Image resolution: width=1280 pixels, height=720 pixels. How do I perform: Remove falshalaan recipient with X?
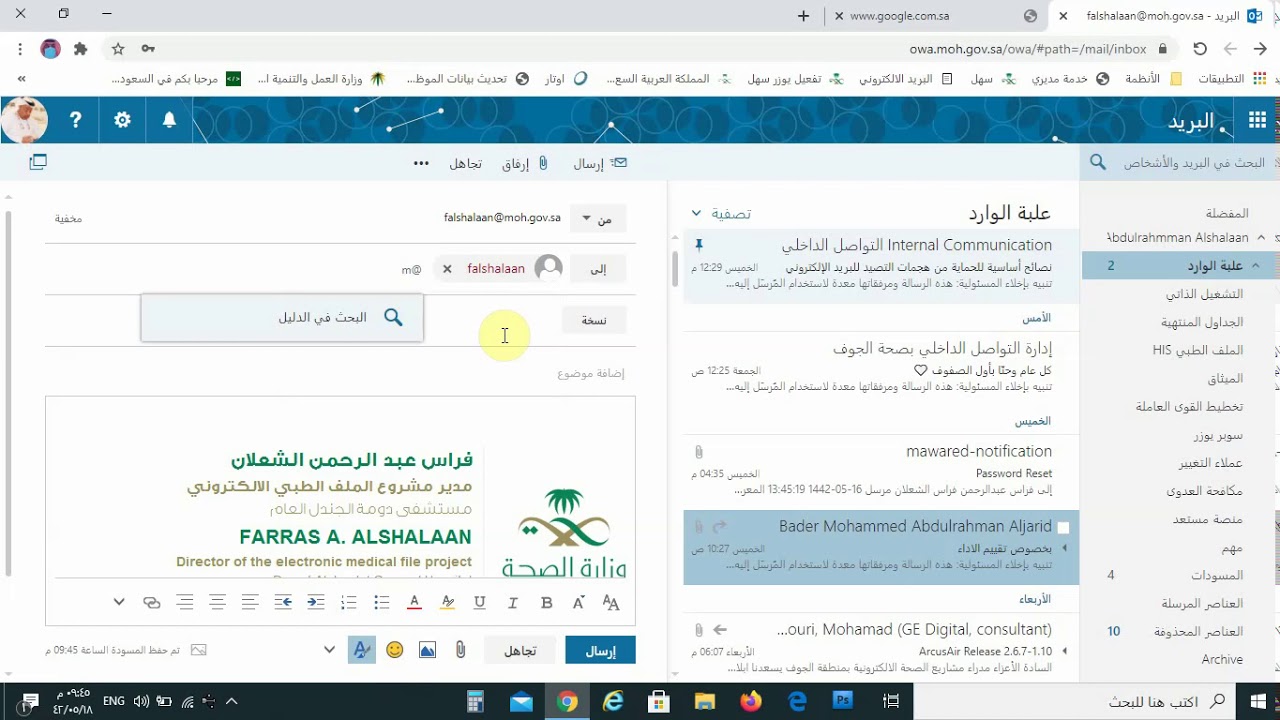[x=447, y=269]
